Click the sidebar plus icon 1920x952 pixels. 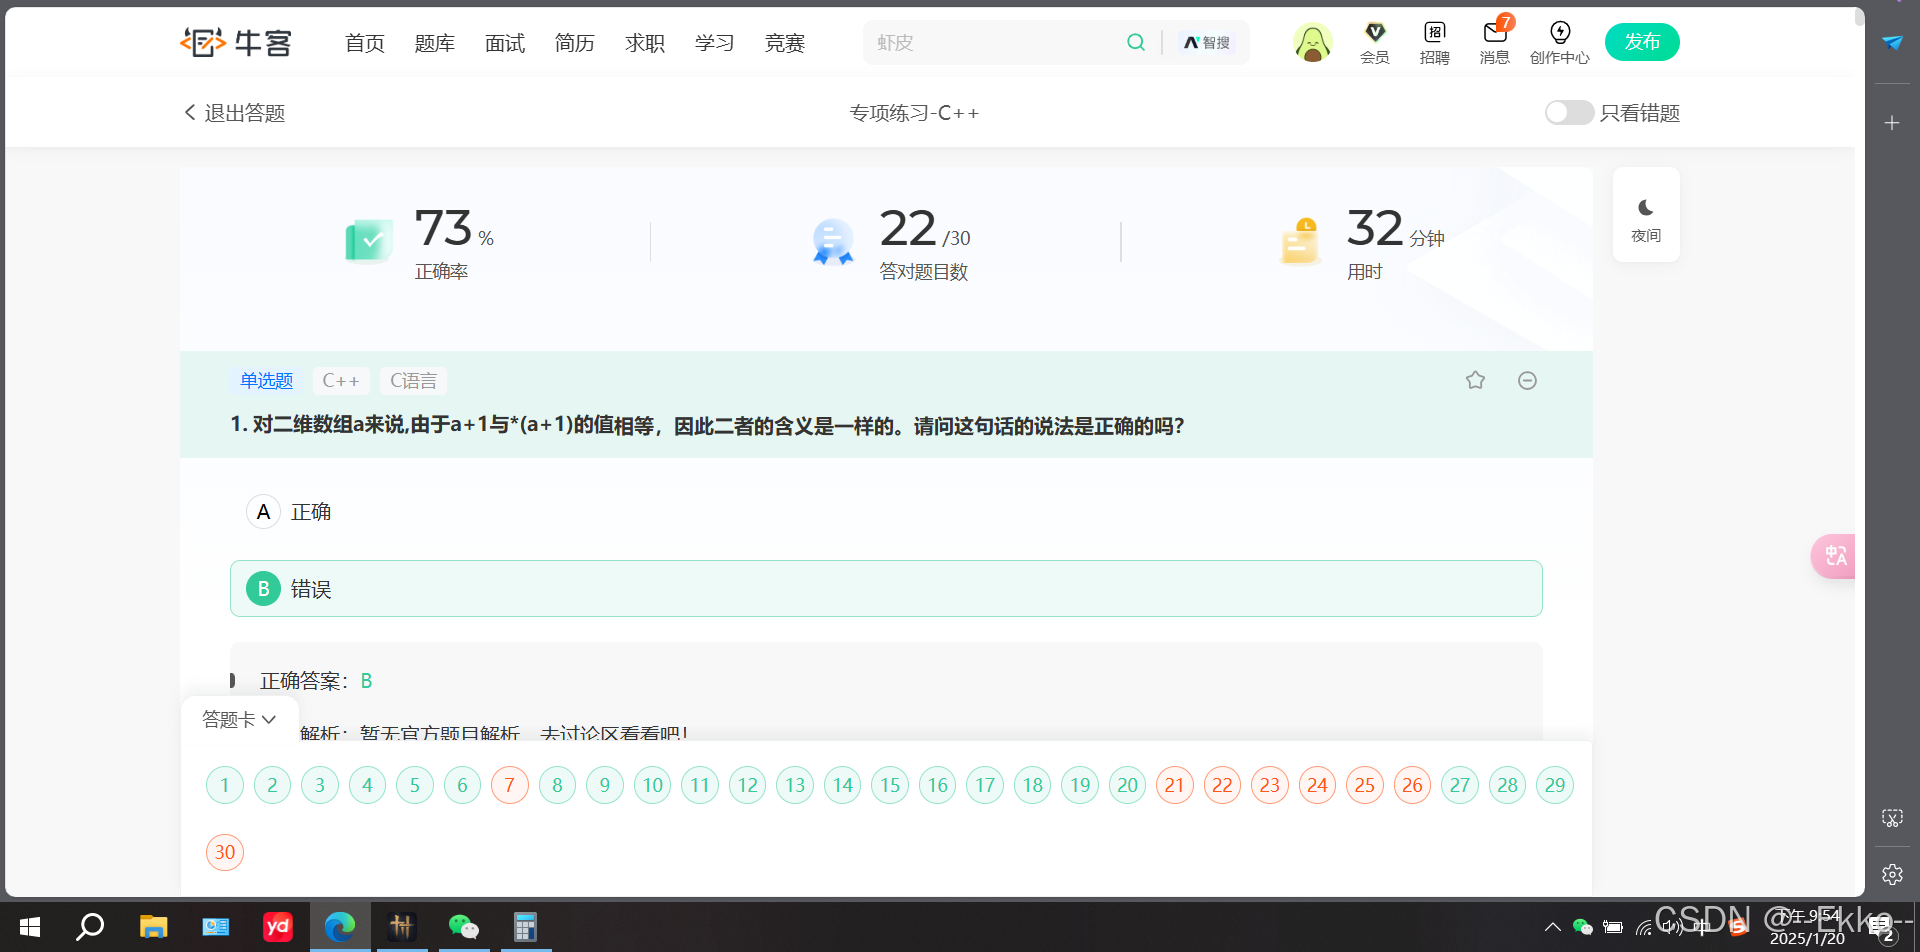tap(1892, 123)
